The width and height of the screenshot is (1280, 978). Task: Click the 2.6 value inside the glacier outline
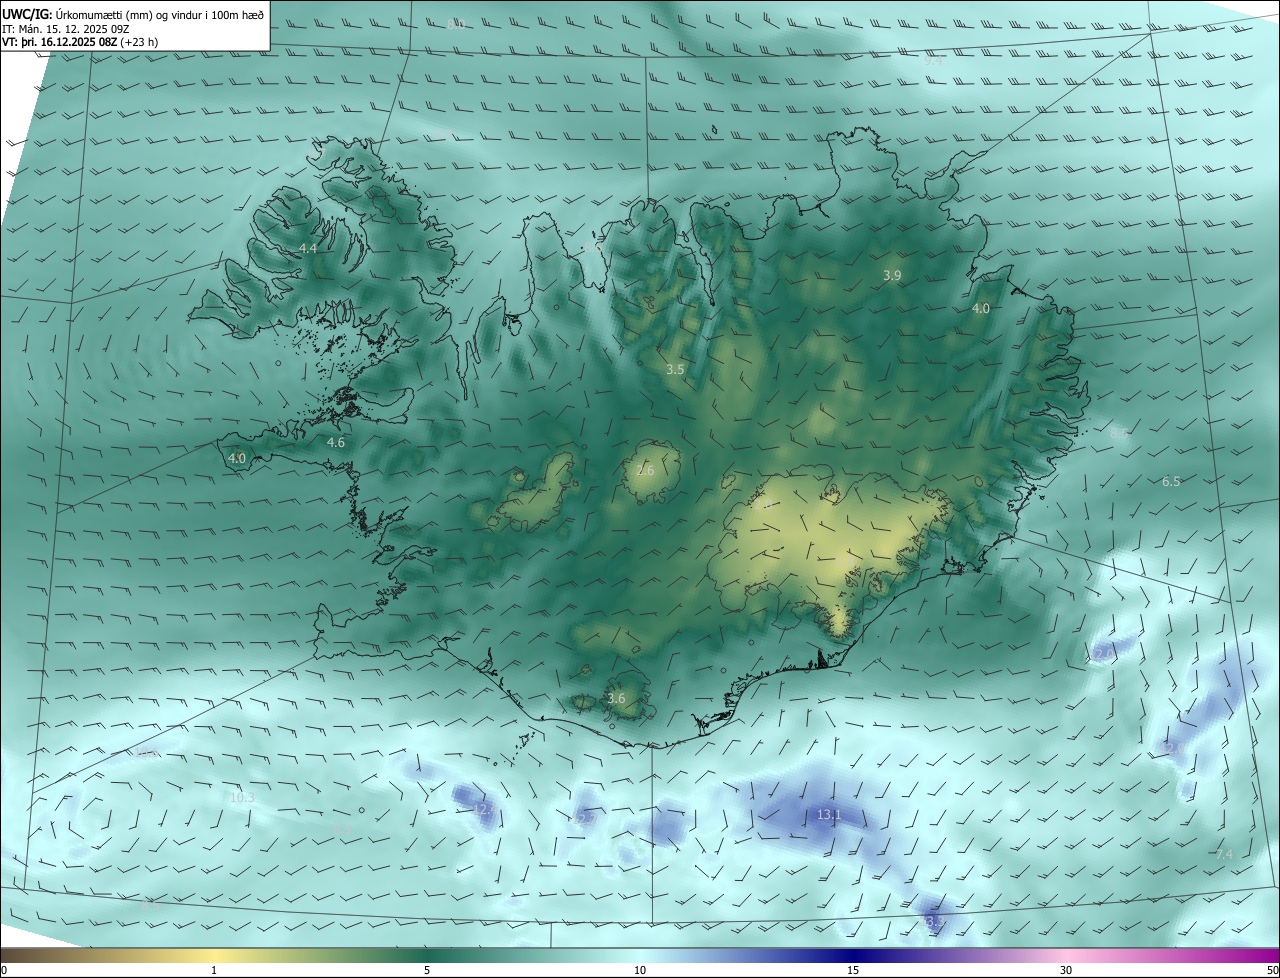645,470
